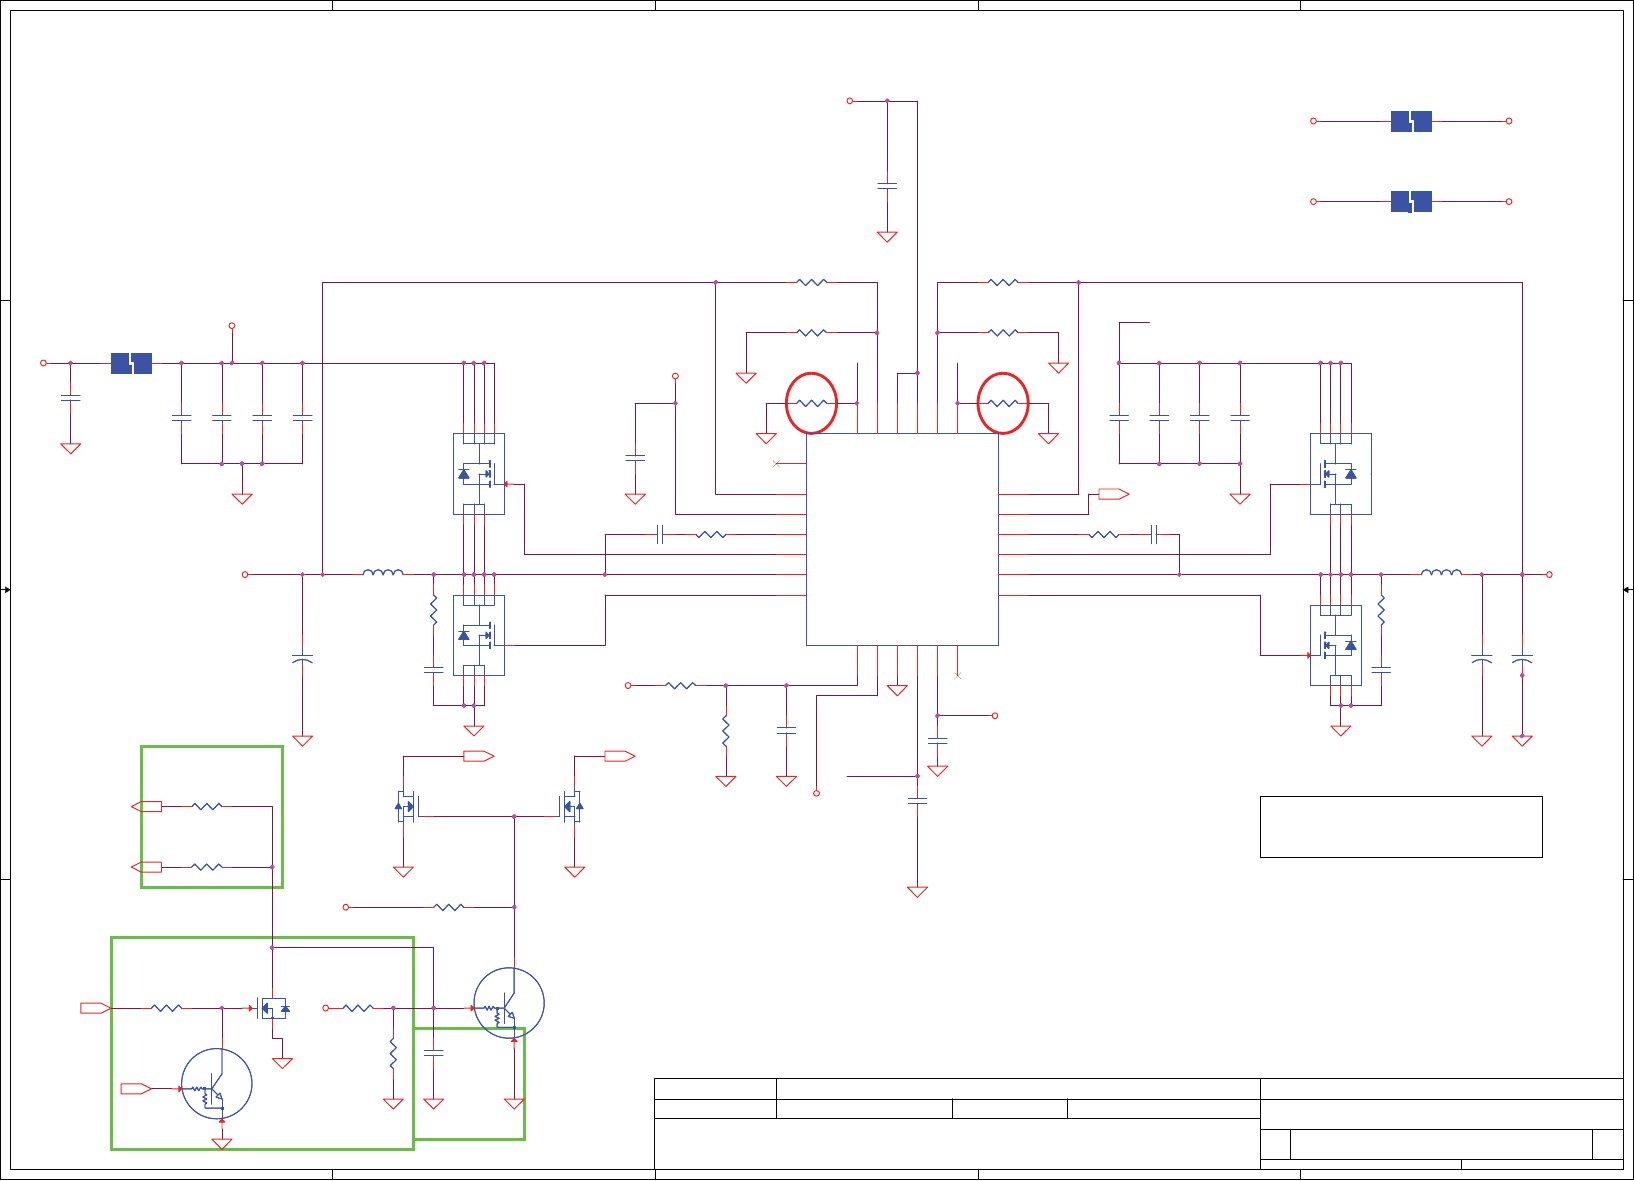
Task: Select the large central IC rectangle
Action: (x=902, y=539)
